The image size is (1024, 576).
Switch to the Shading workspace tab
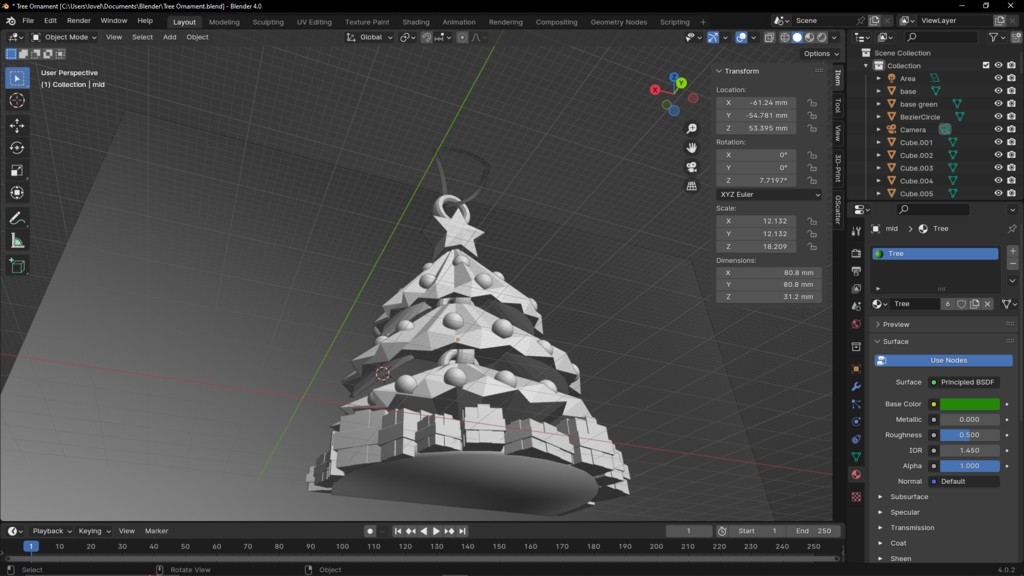click(x=414, y=20)
